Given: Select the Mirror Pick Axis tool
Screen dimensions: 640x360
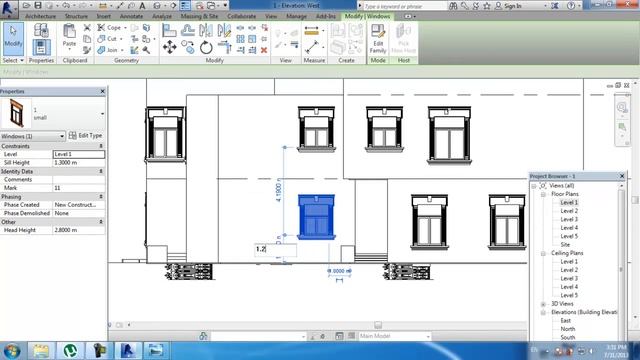Looking at the screenshot, I should coord(206,30).
